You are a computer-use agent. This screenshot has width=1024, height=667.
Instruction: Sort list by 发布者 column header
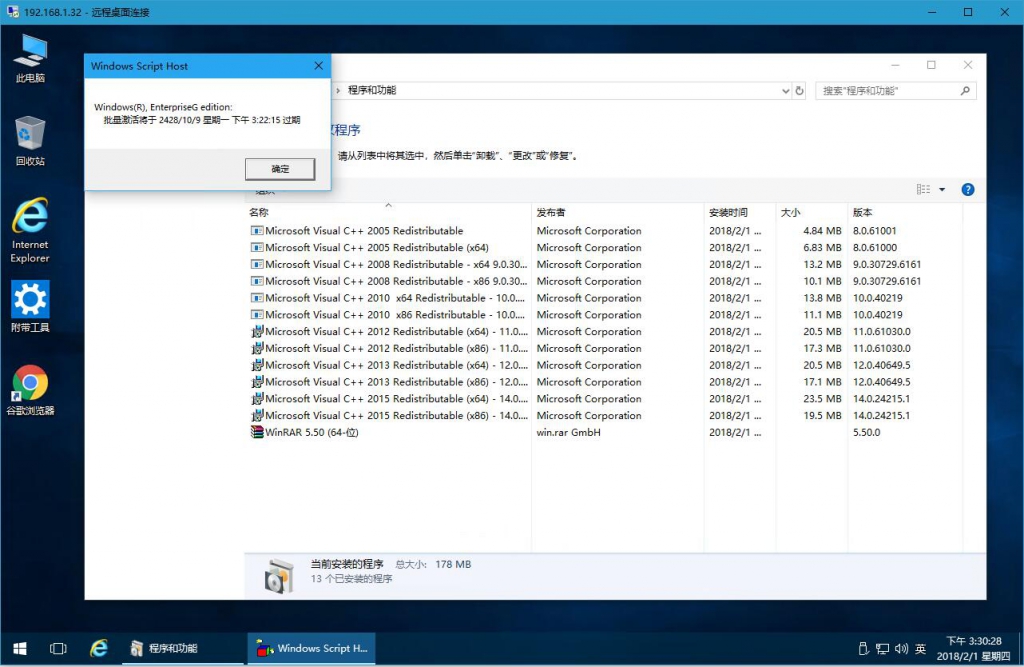click(x=617, y=212)
